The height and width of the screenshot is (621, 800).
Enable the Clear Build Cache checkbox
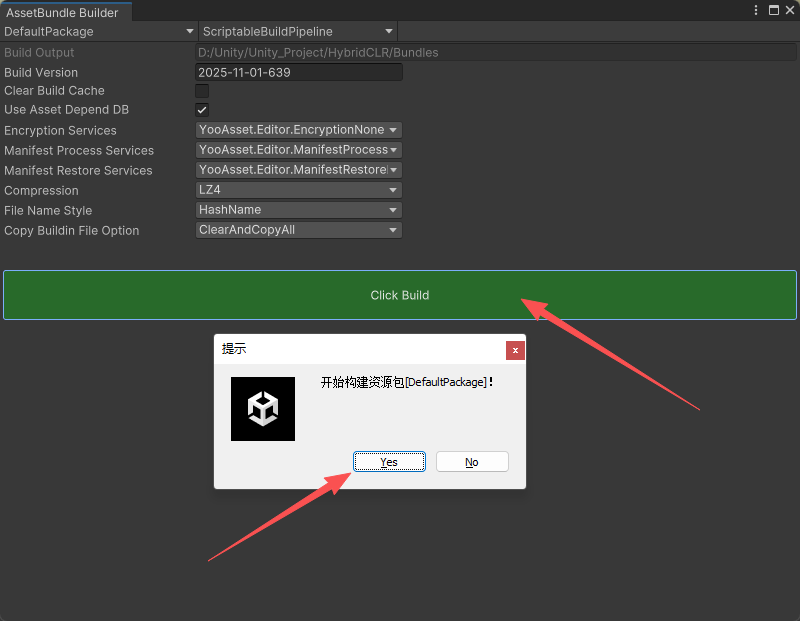[202, 91]
